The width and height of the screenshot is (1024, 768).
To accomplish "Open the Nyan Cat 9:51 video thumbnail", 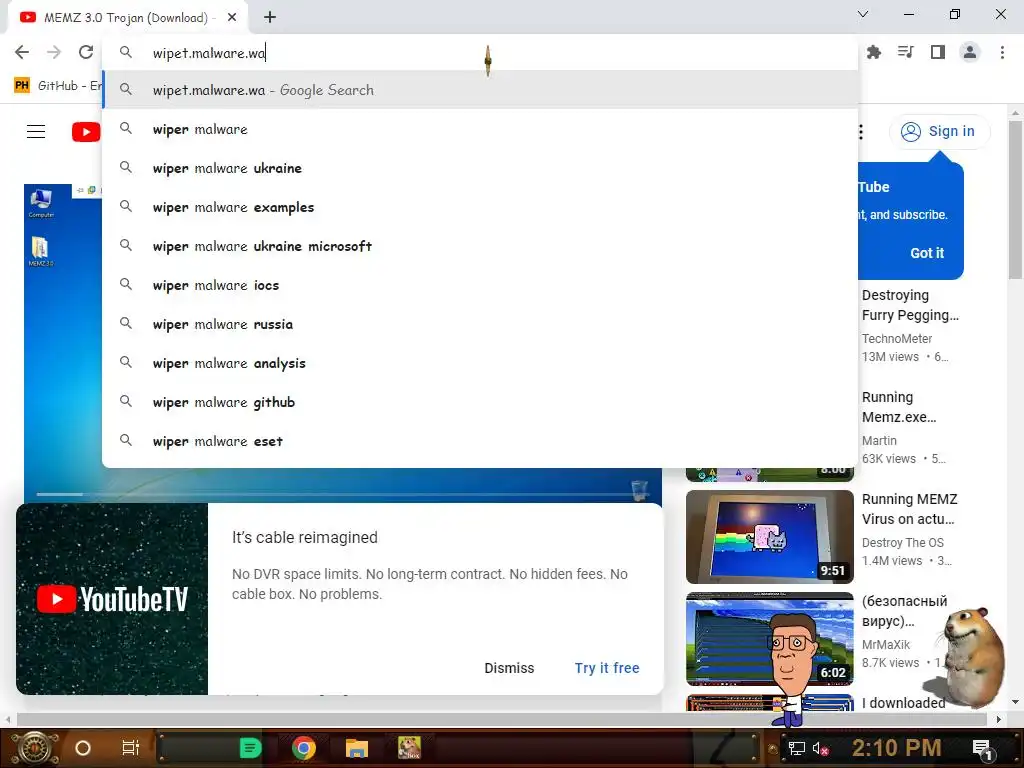I will coord(769,537).
